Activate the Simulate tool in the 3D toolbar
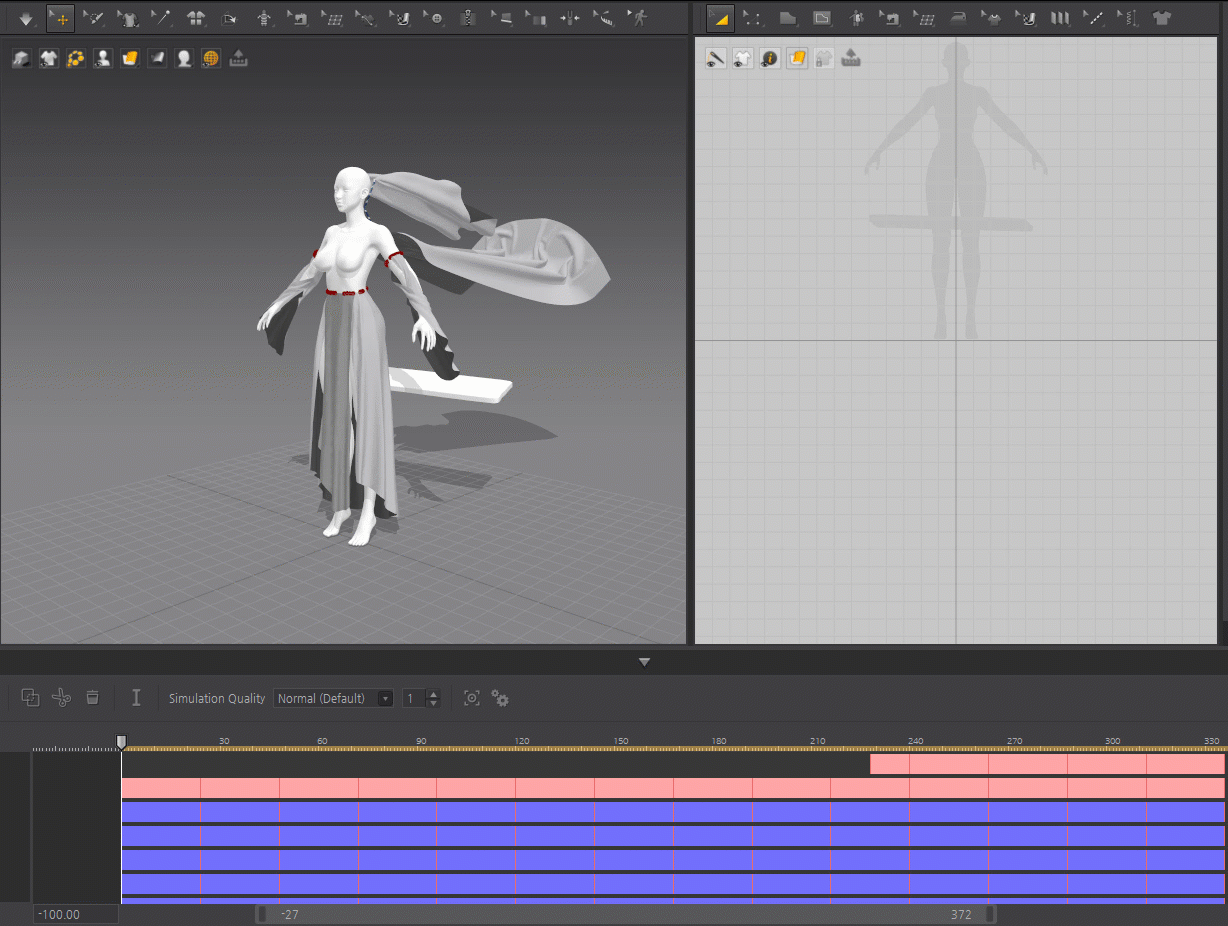This screenshot has width=1228, height=926. [x=24, y=18]
